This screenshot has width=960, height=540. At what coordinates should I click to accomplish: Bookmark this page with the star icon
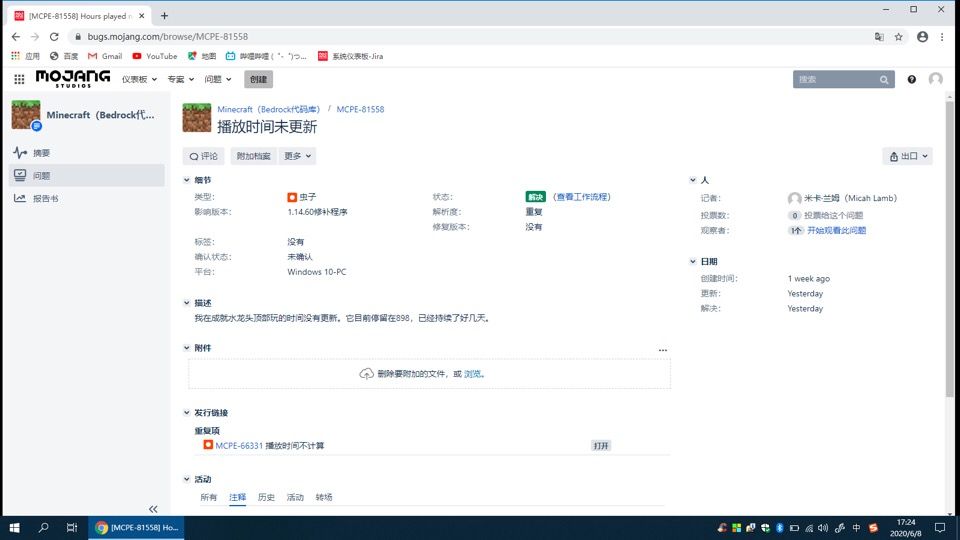pyautogui.click(x=898, y=37)
